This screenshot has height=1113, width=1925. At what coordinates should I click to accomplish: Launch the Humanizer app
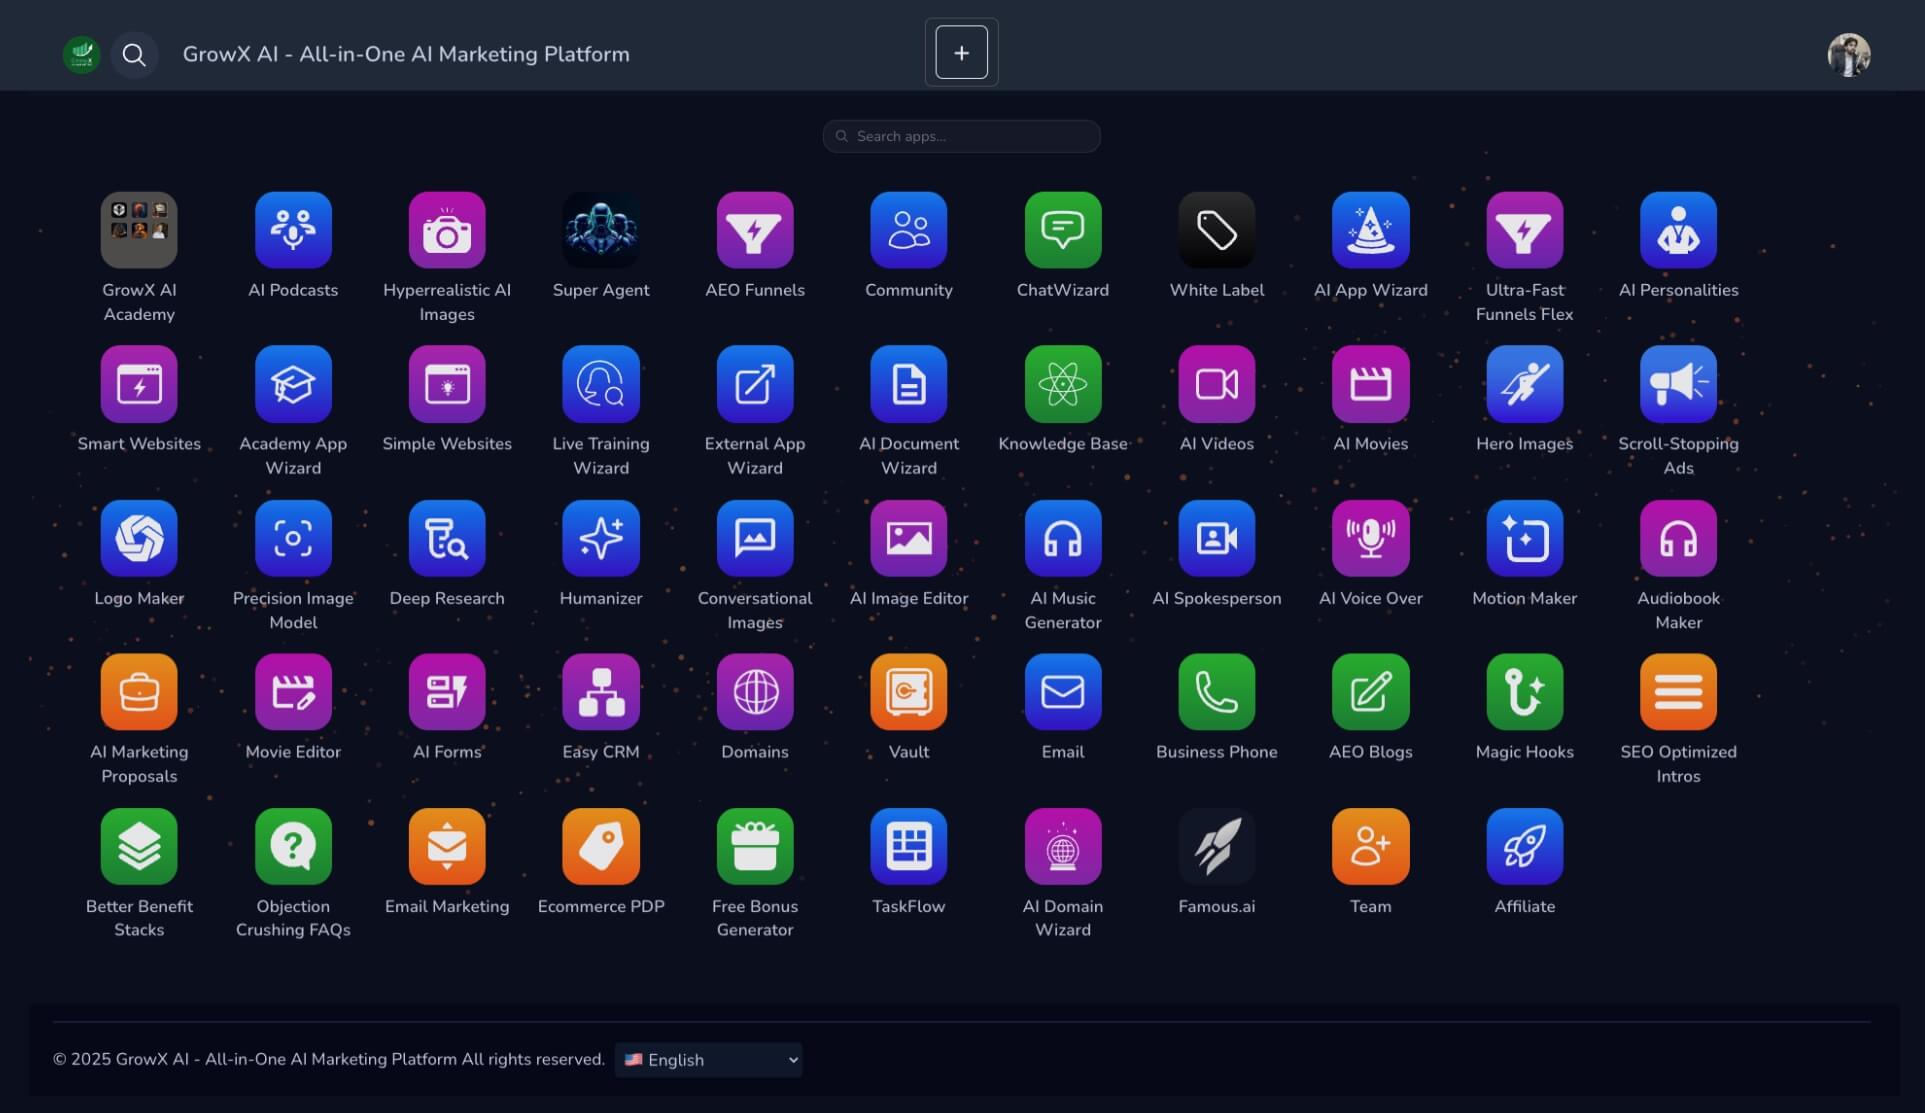(601, 538)
